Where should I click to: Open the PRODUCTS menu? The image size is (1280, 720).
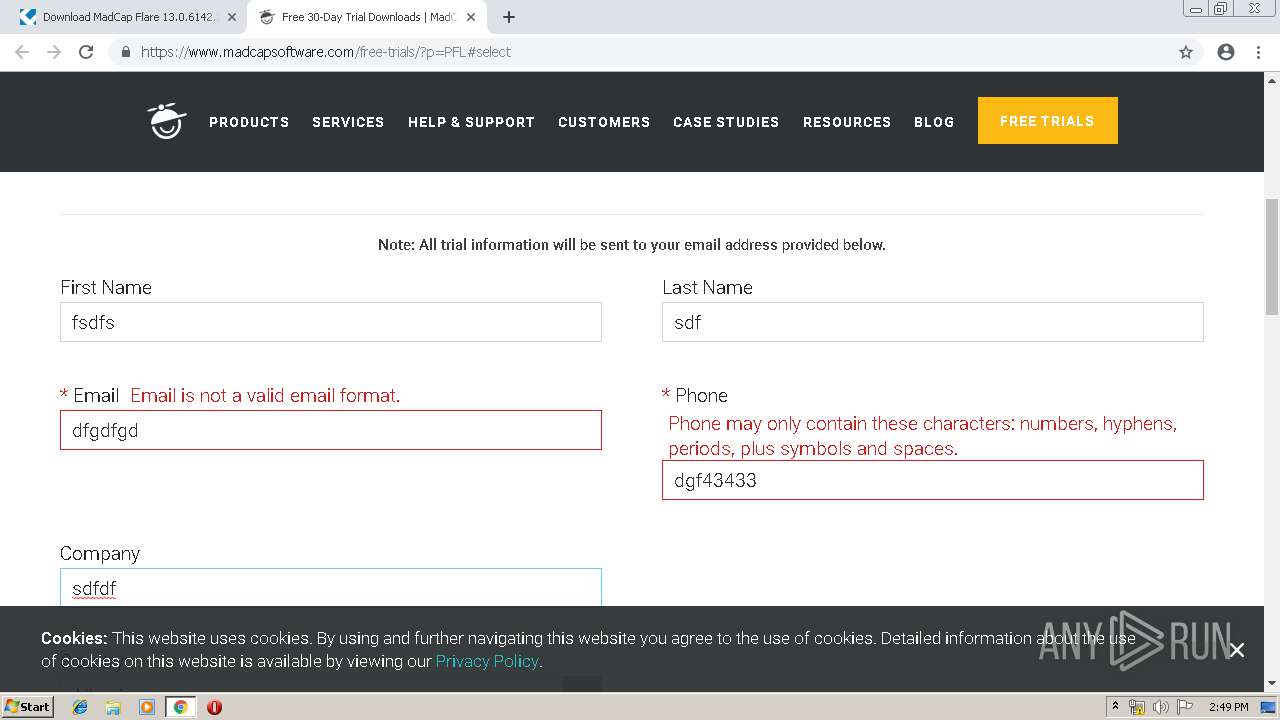(249, 122)
